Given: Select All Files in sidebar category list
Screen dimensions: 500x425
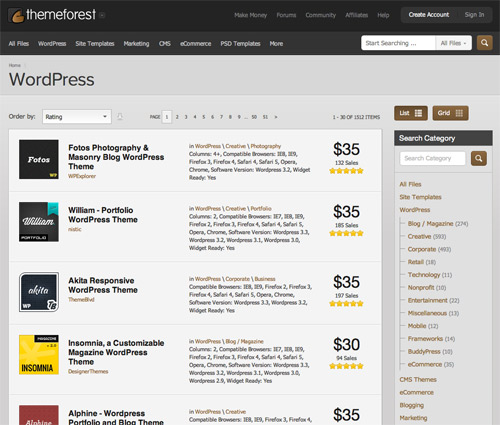Looking at the screenshot, I should 410,184.
